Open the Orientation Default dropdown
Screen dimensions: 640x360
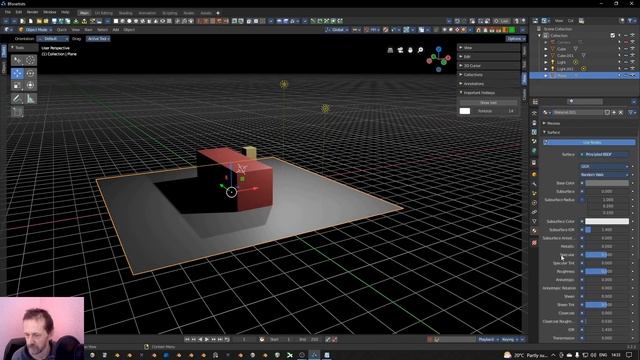pos(53,39)
